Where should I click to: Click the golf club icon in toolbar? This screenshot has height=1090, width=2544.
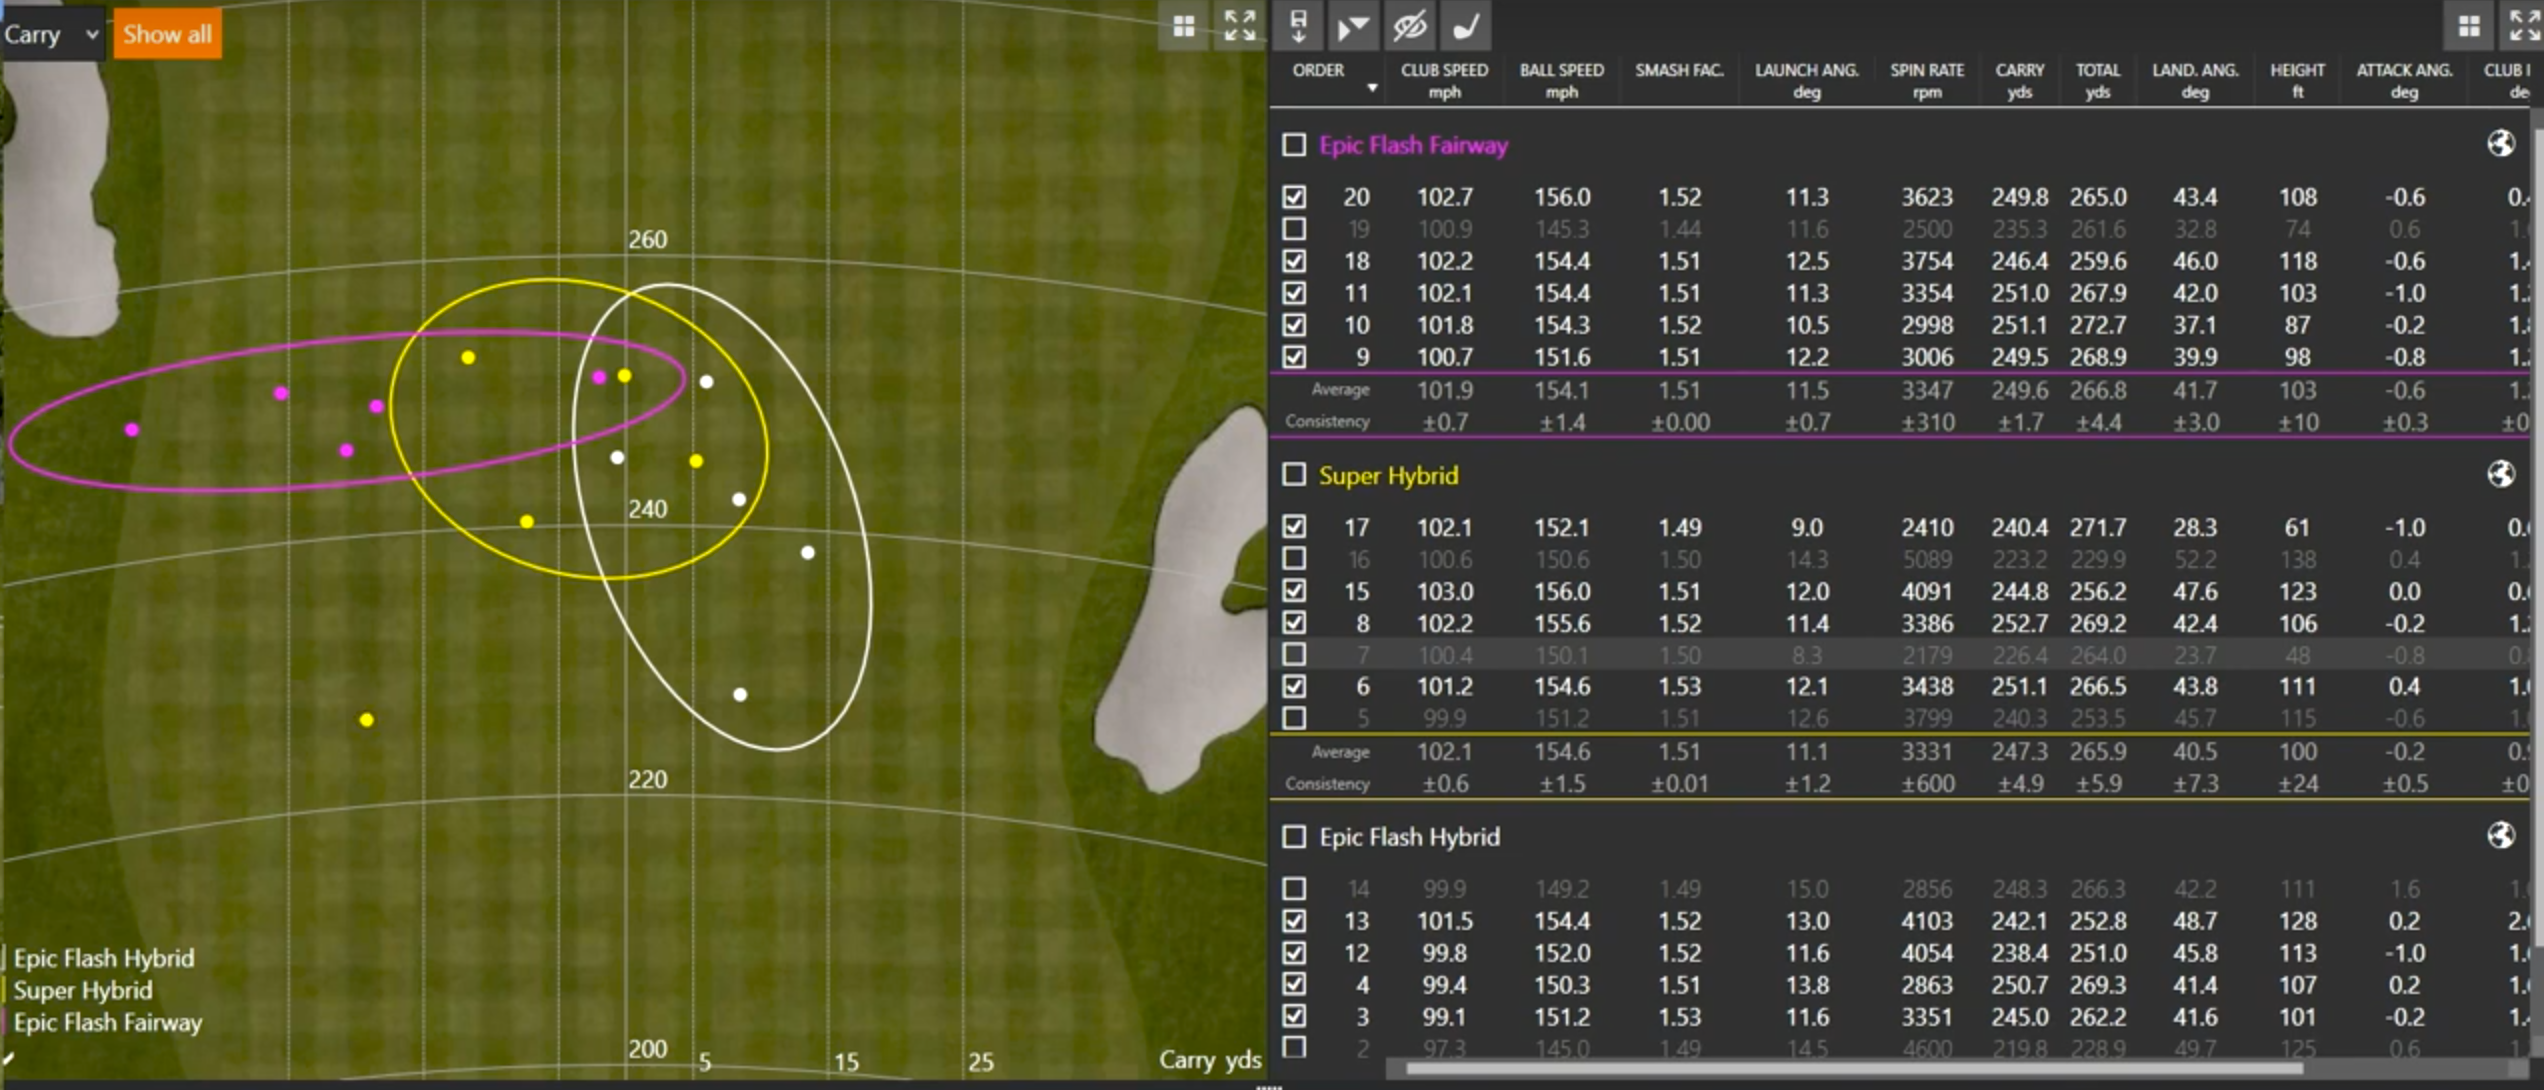point(1466,27)
